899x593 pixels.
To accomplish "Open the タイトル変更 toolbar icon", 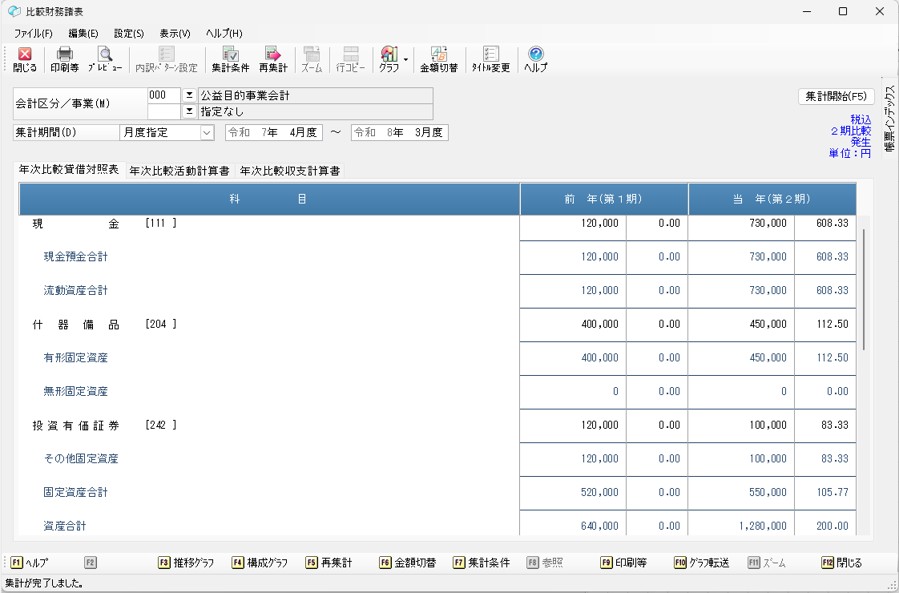I will (491, 59).
